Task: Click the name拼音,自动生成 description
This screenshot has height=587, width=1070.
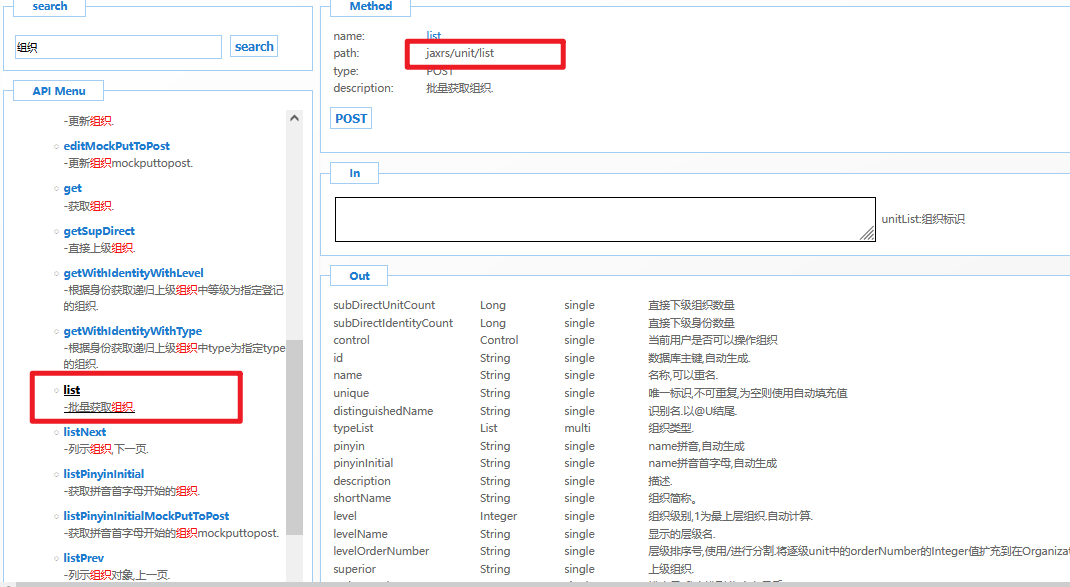Action: 696,446
